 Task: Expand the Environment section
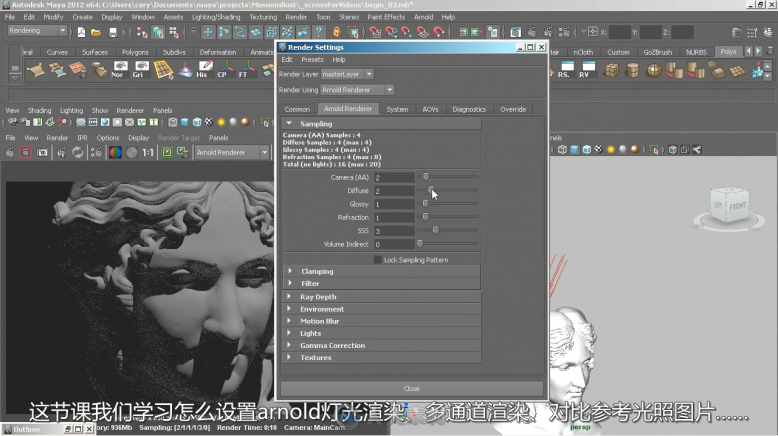pyautogui.click(x=289, y=309)
